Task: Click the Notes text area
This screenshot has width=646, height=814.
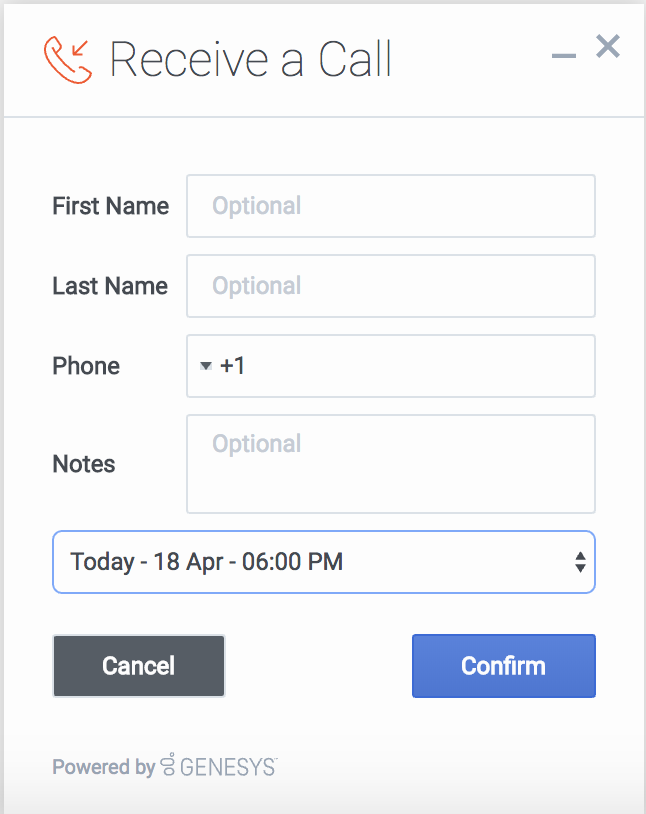Action: (390, 464)
